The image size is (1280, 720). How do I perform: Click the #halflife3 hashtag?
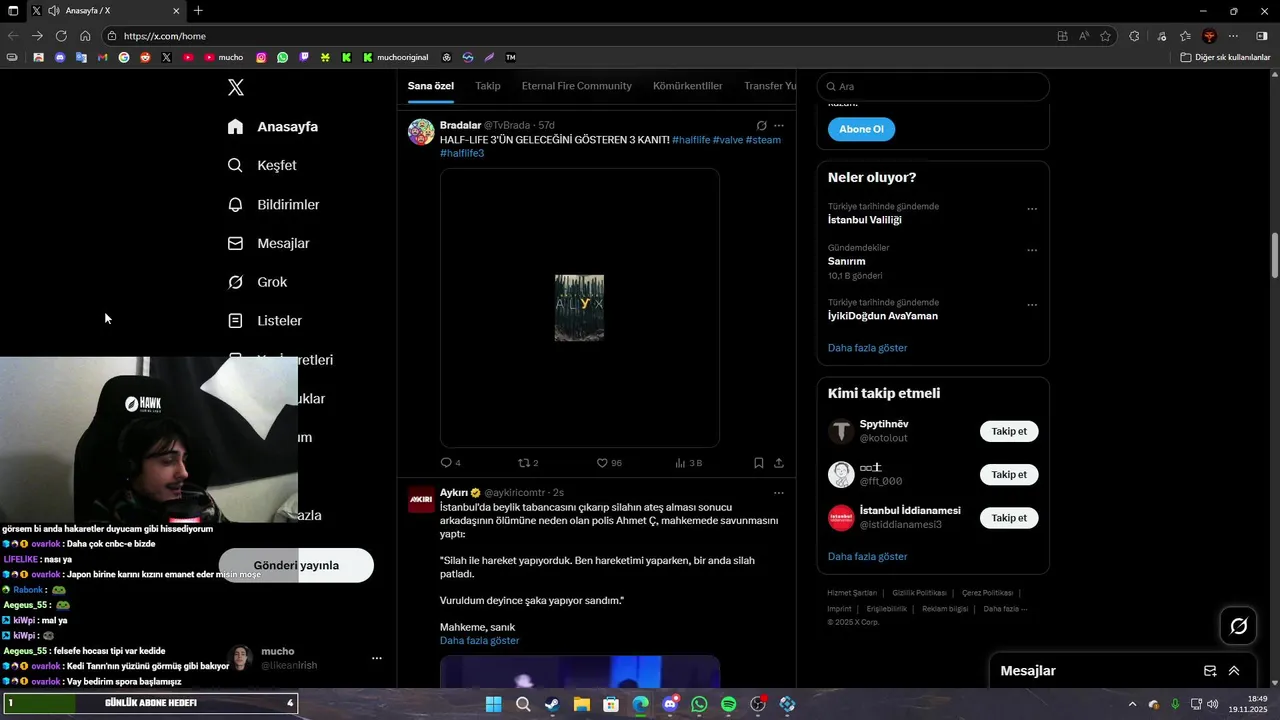pos(462,153)
